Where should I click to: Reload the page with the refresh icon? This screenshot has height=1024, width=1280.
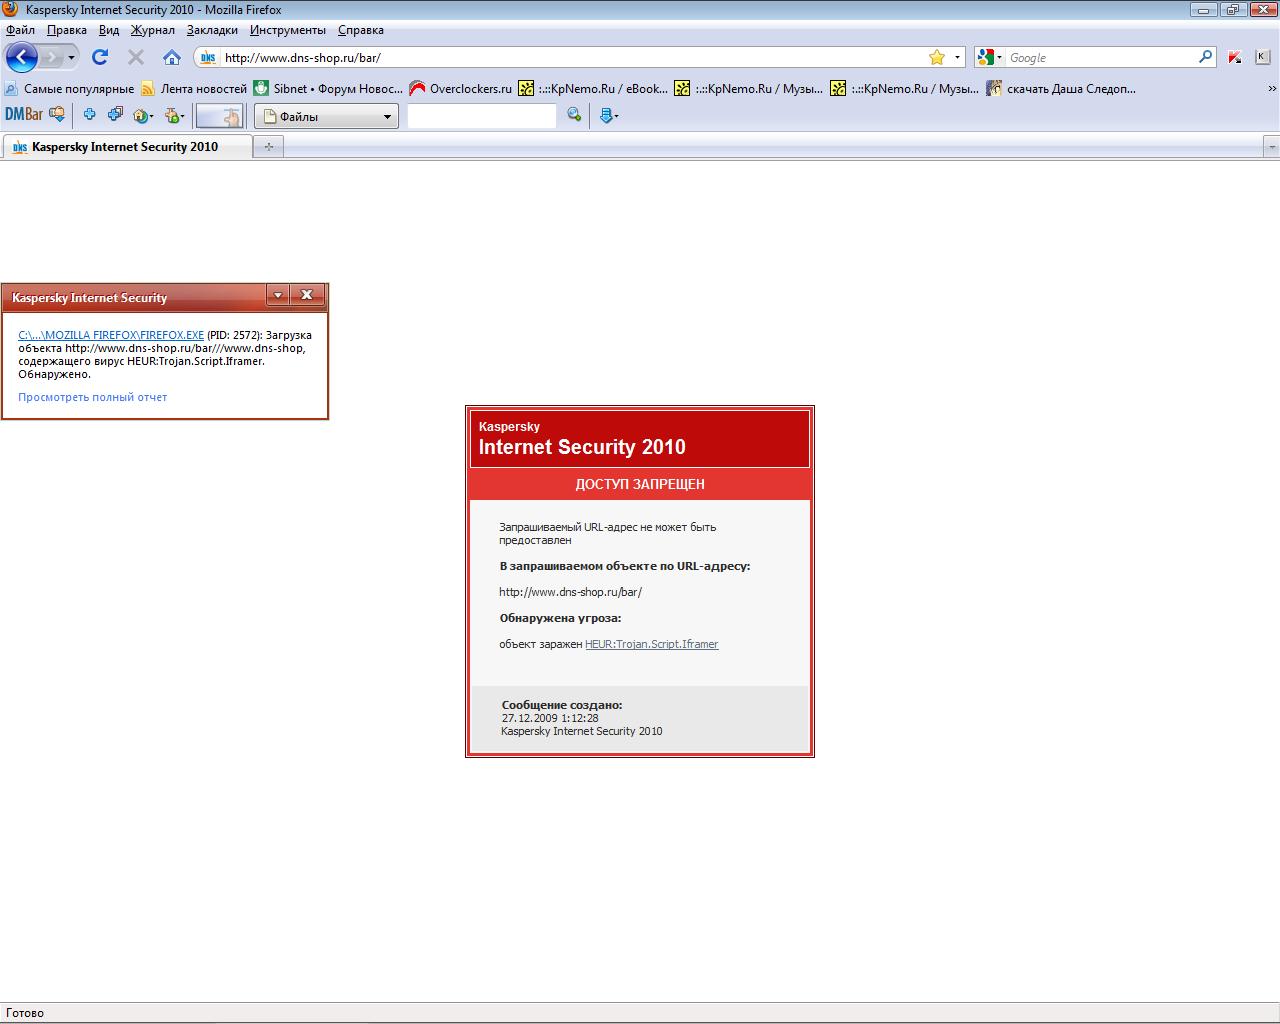point(100,57)
